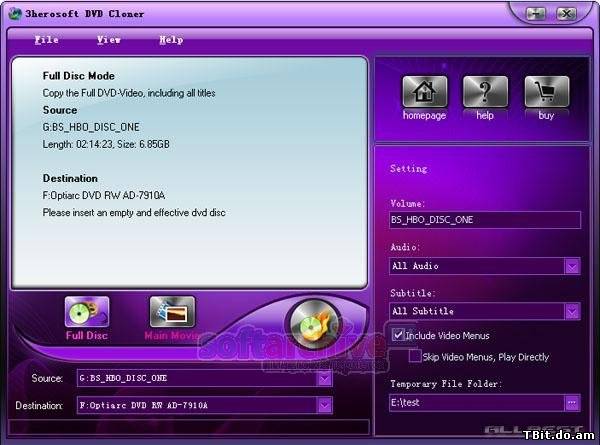Select the Full Disc mode icon

tap(87, 312)
